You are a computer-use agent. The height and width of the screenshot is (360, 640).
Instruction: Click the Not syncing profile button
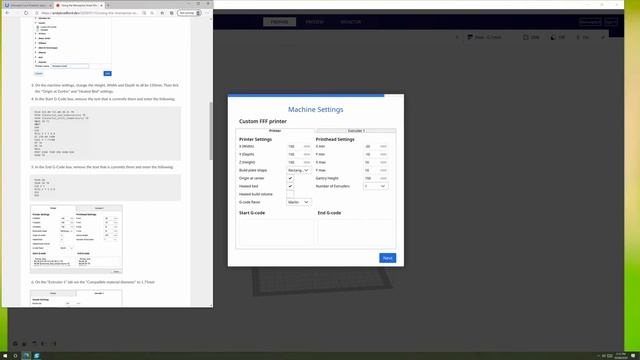point(189,13)
